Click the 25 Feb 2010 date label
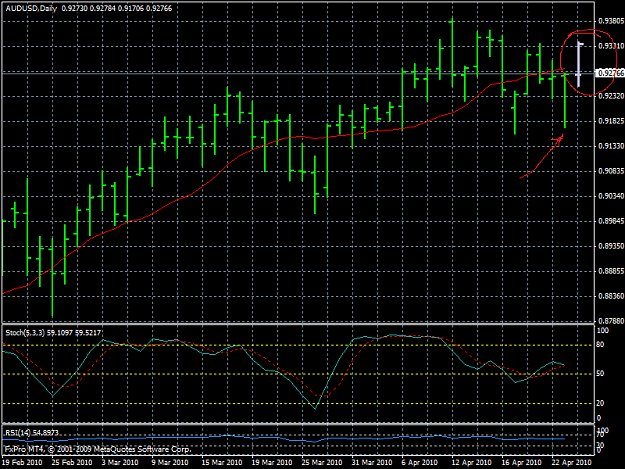 72,462
